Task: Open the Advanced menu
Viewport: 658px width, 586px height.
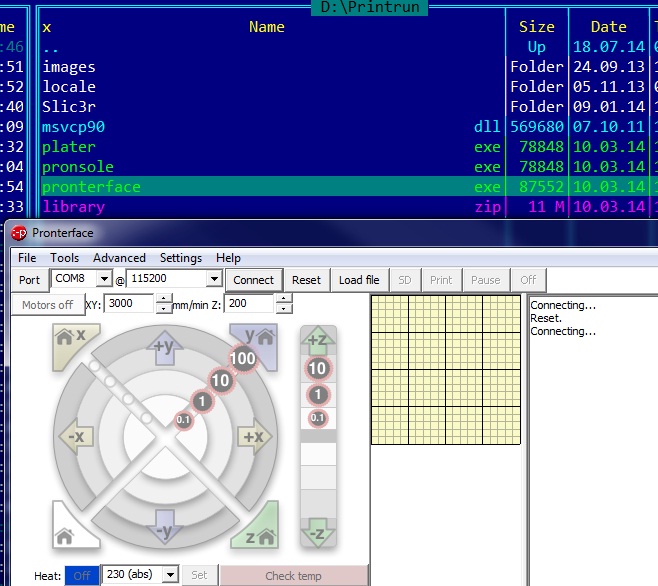Action: [x=119, y=258]
